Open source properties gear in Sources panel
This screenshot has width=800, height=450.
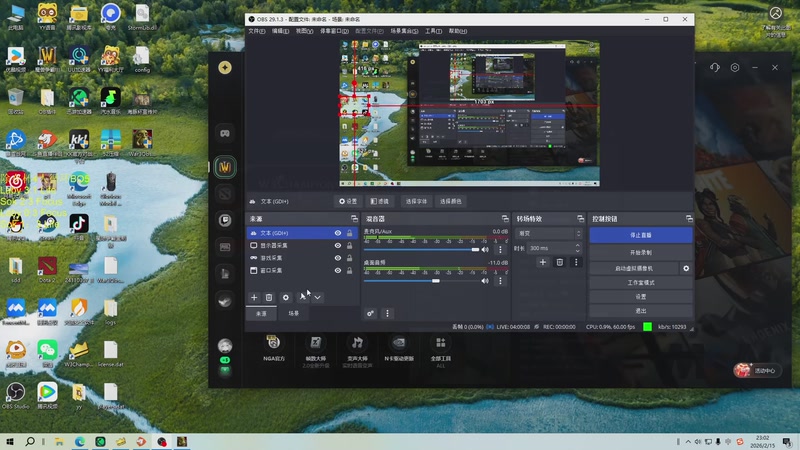[286, 297]
